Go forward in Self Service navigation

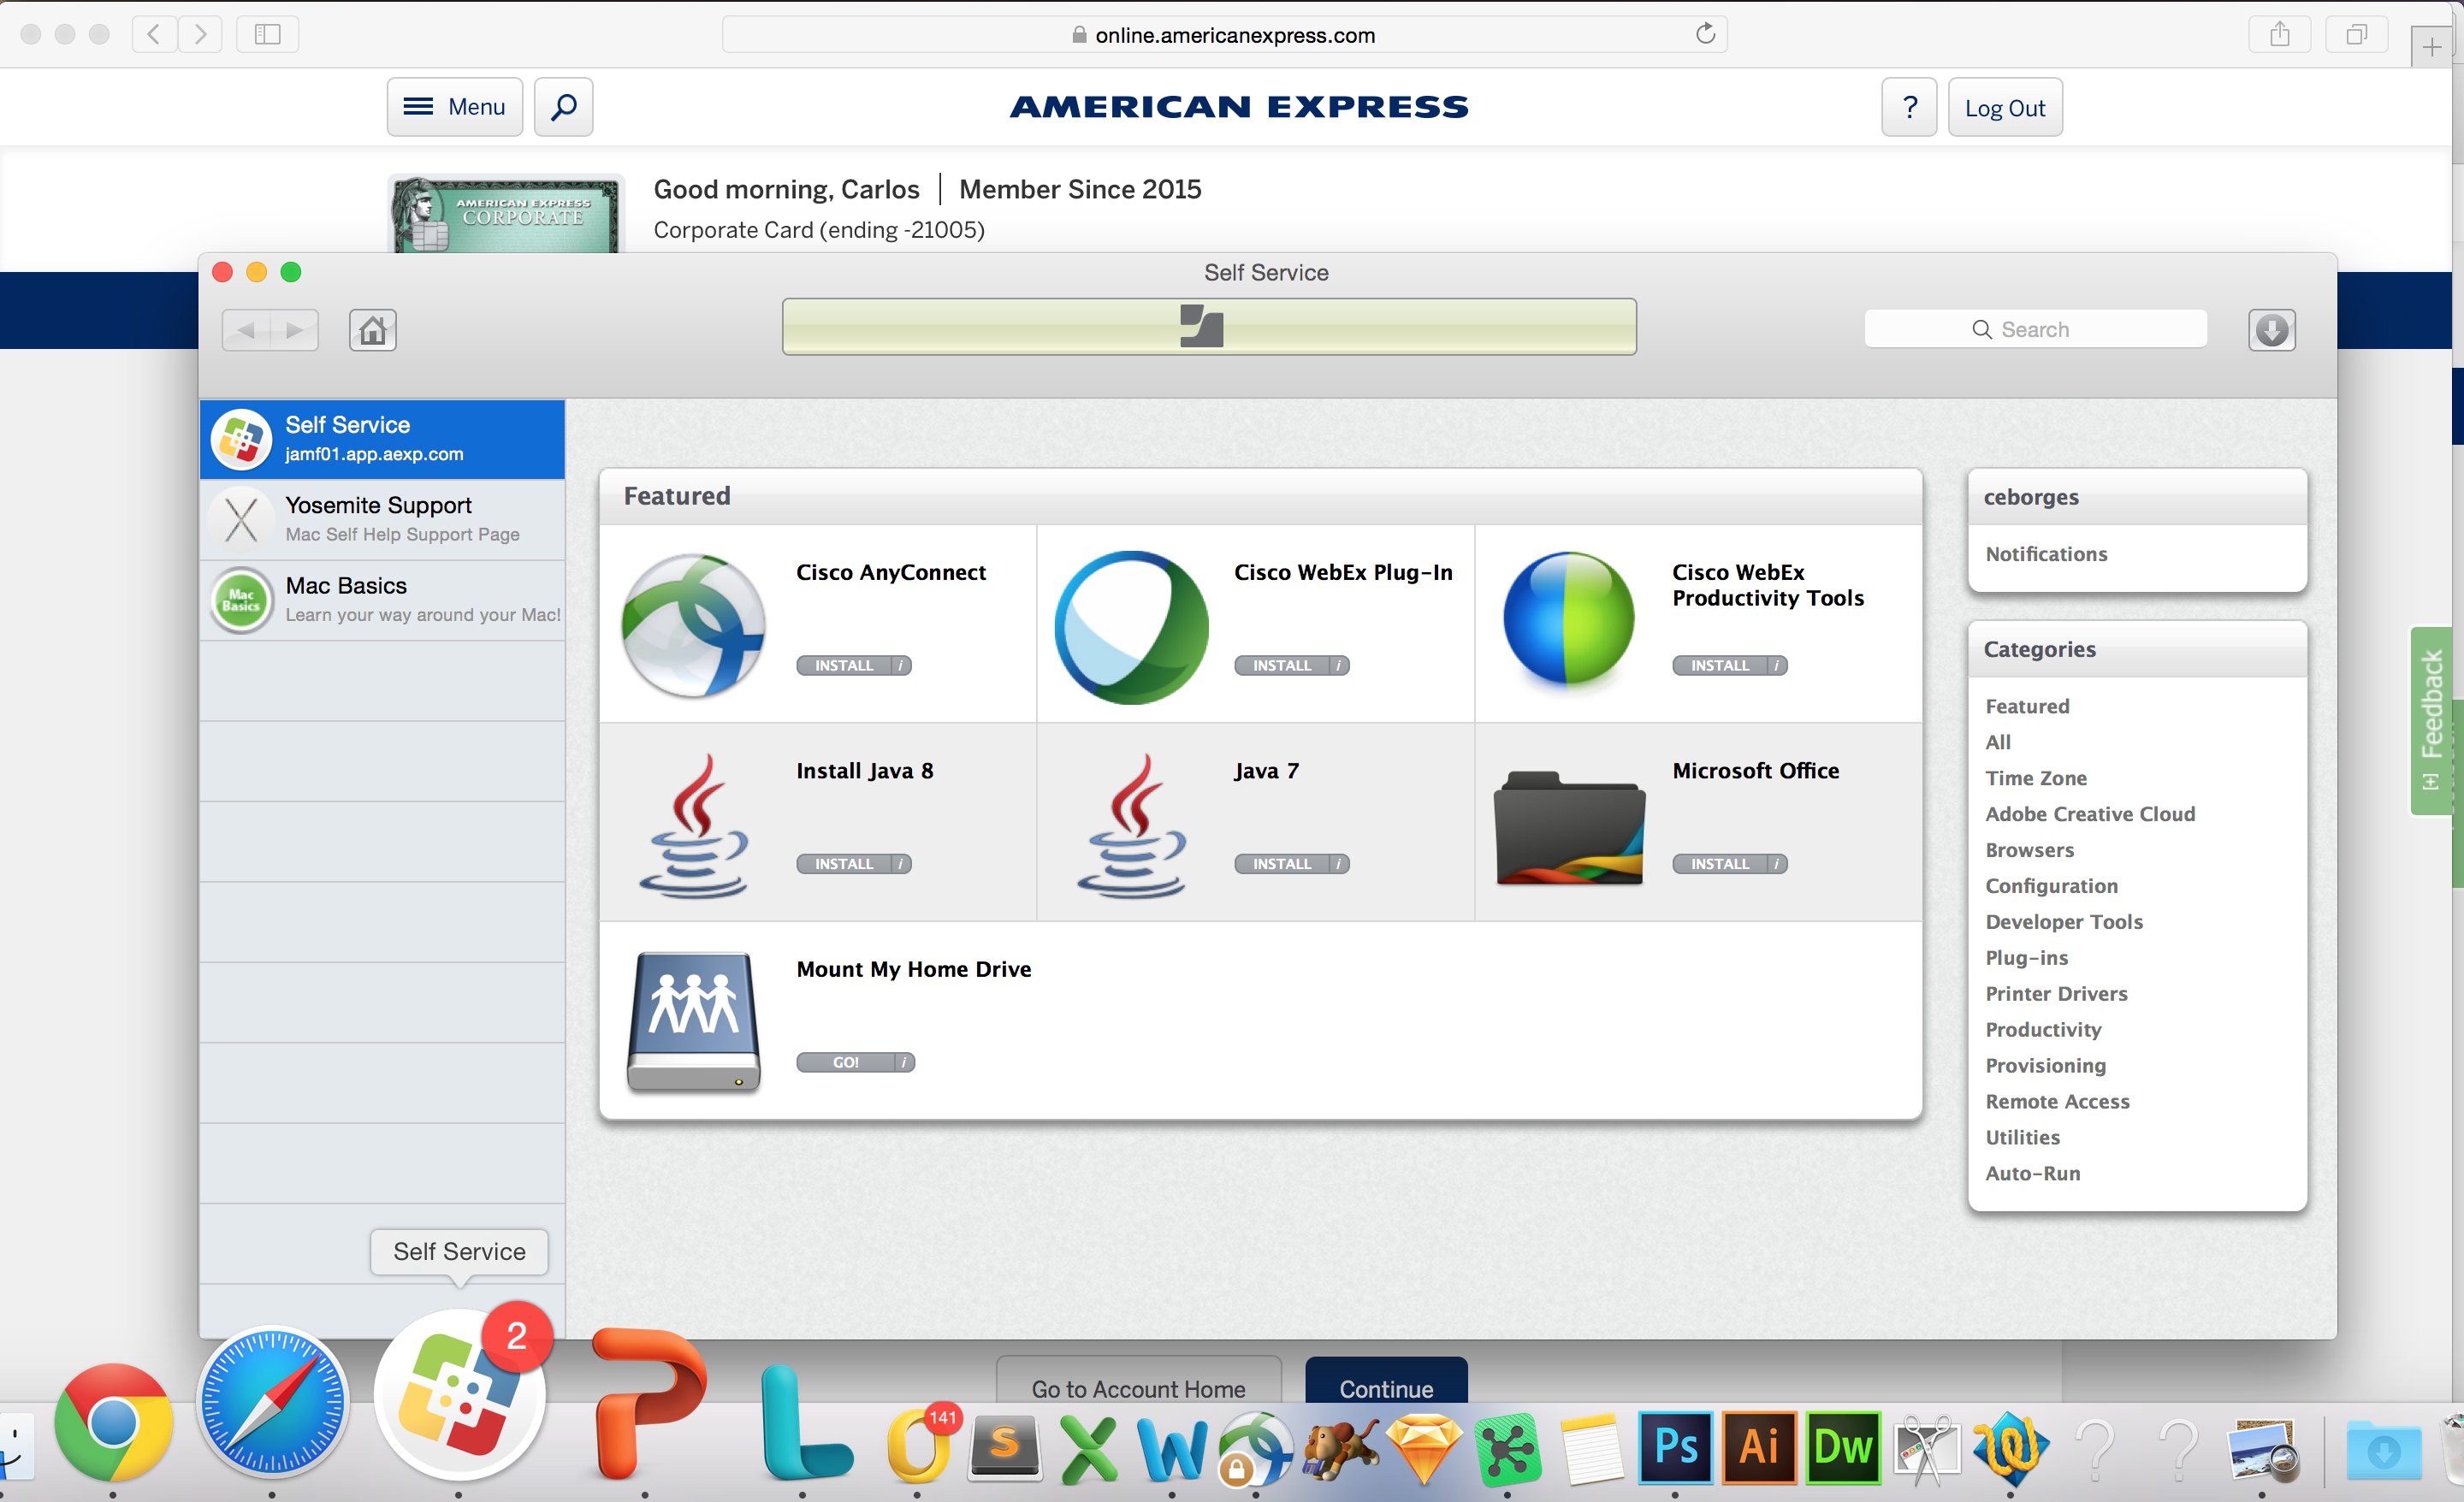(294, 330)
